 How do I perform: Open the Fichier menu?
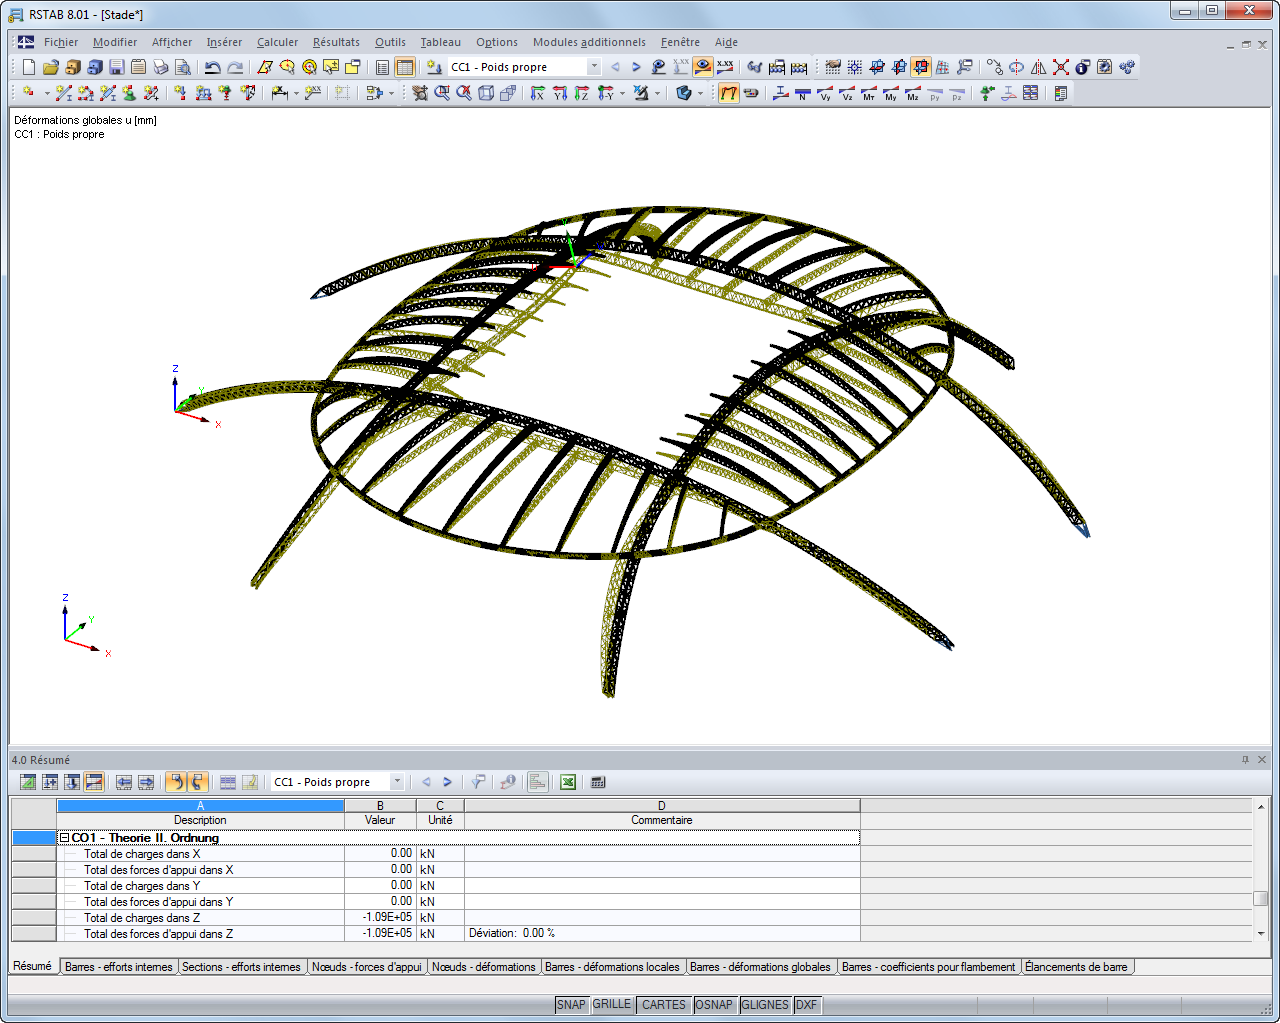(x=61, y=42)
